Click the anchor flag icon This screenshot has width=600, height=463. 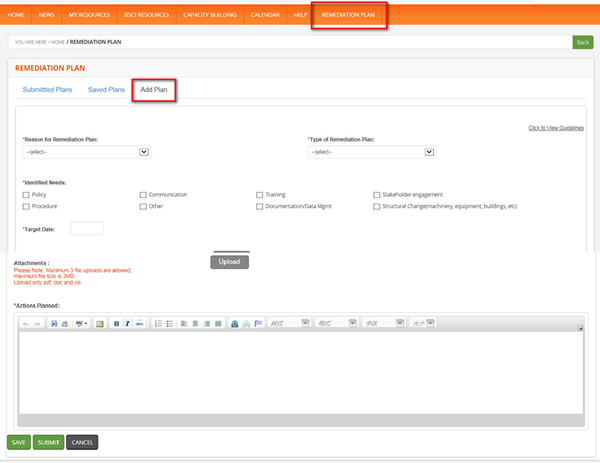pos(257,324)
